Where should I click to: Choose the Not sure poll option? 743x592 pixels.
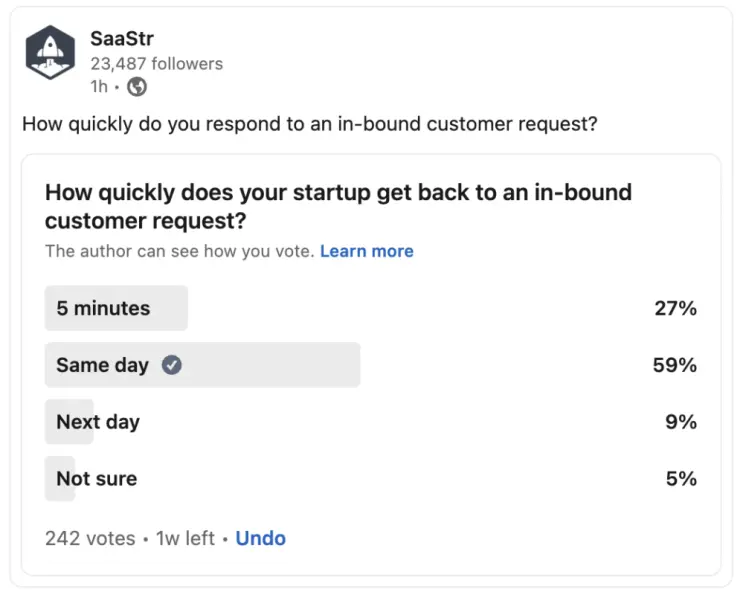371,479
